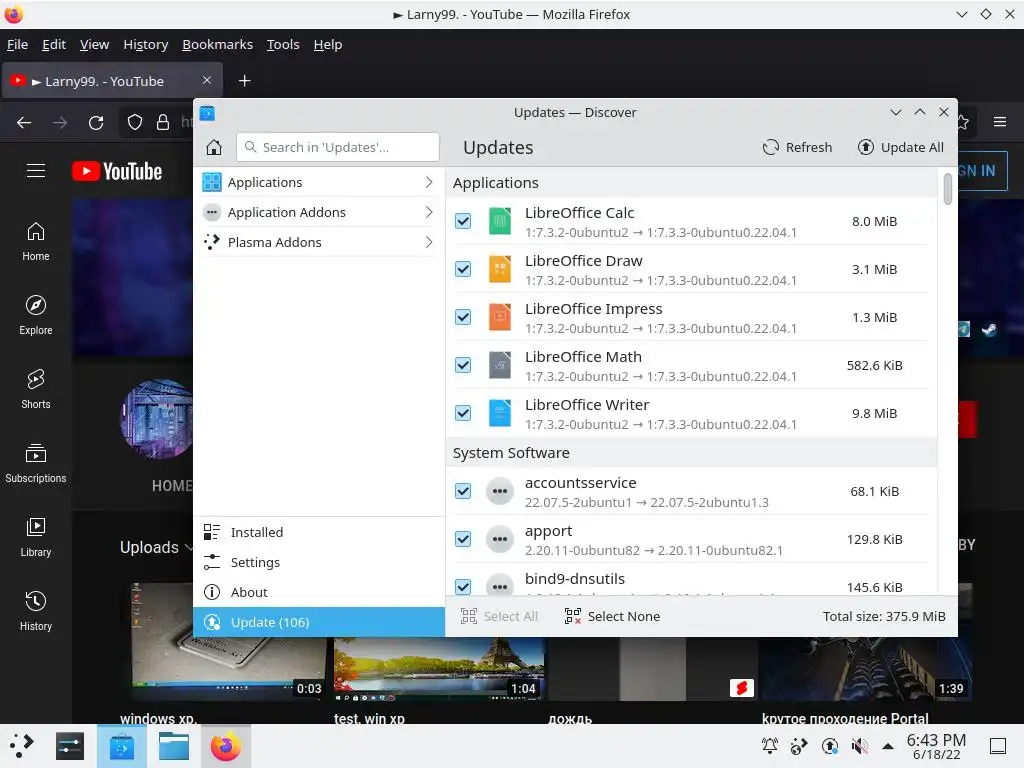The width and height of the screenshot is (1024, 768).
Task: Start updating with Update All button
Action: coord(901,148)
